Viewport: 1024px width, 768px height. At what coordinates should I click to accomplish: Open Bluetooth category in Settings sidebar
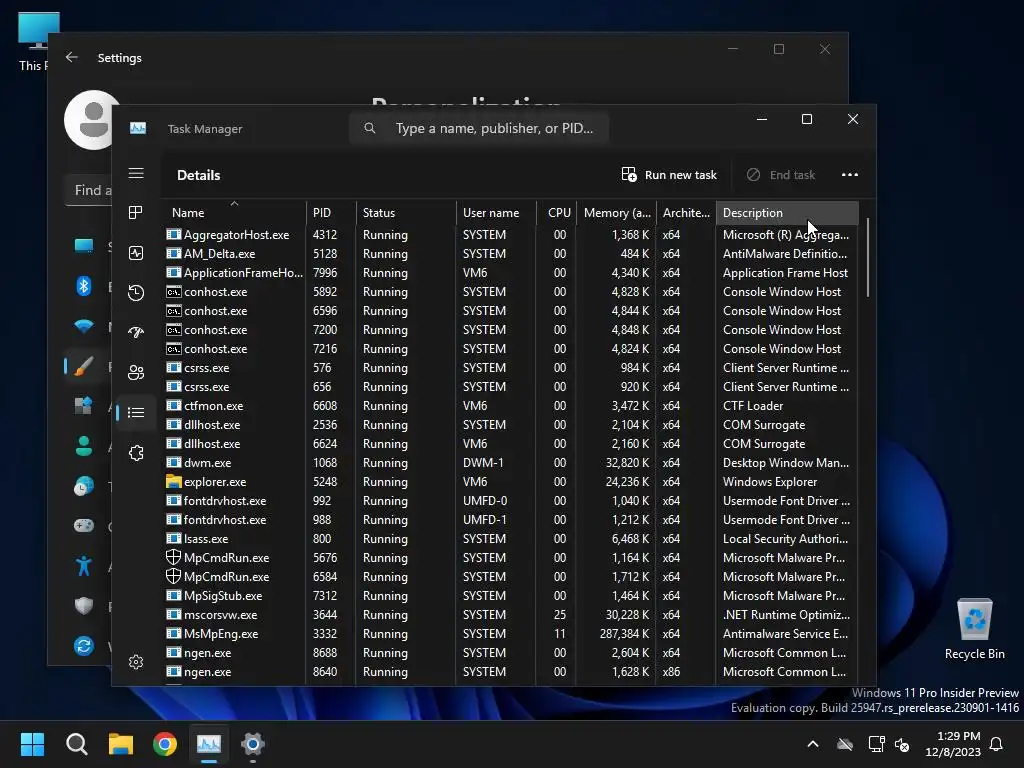click(84, 286)
